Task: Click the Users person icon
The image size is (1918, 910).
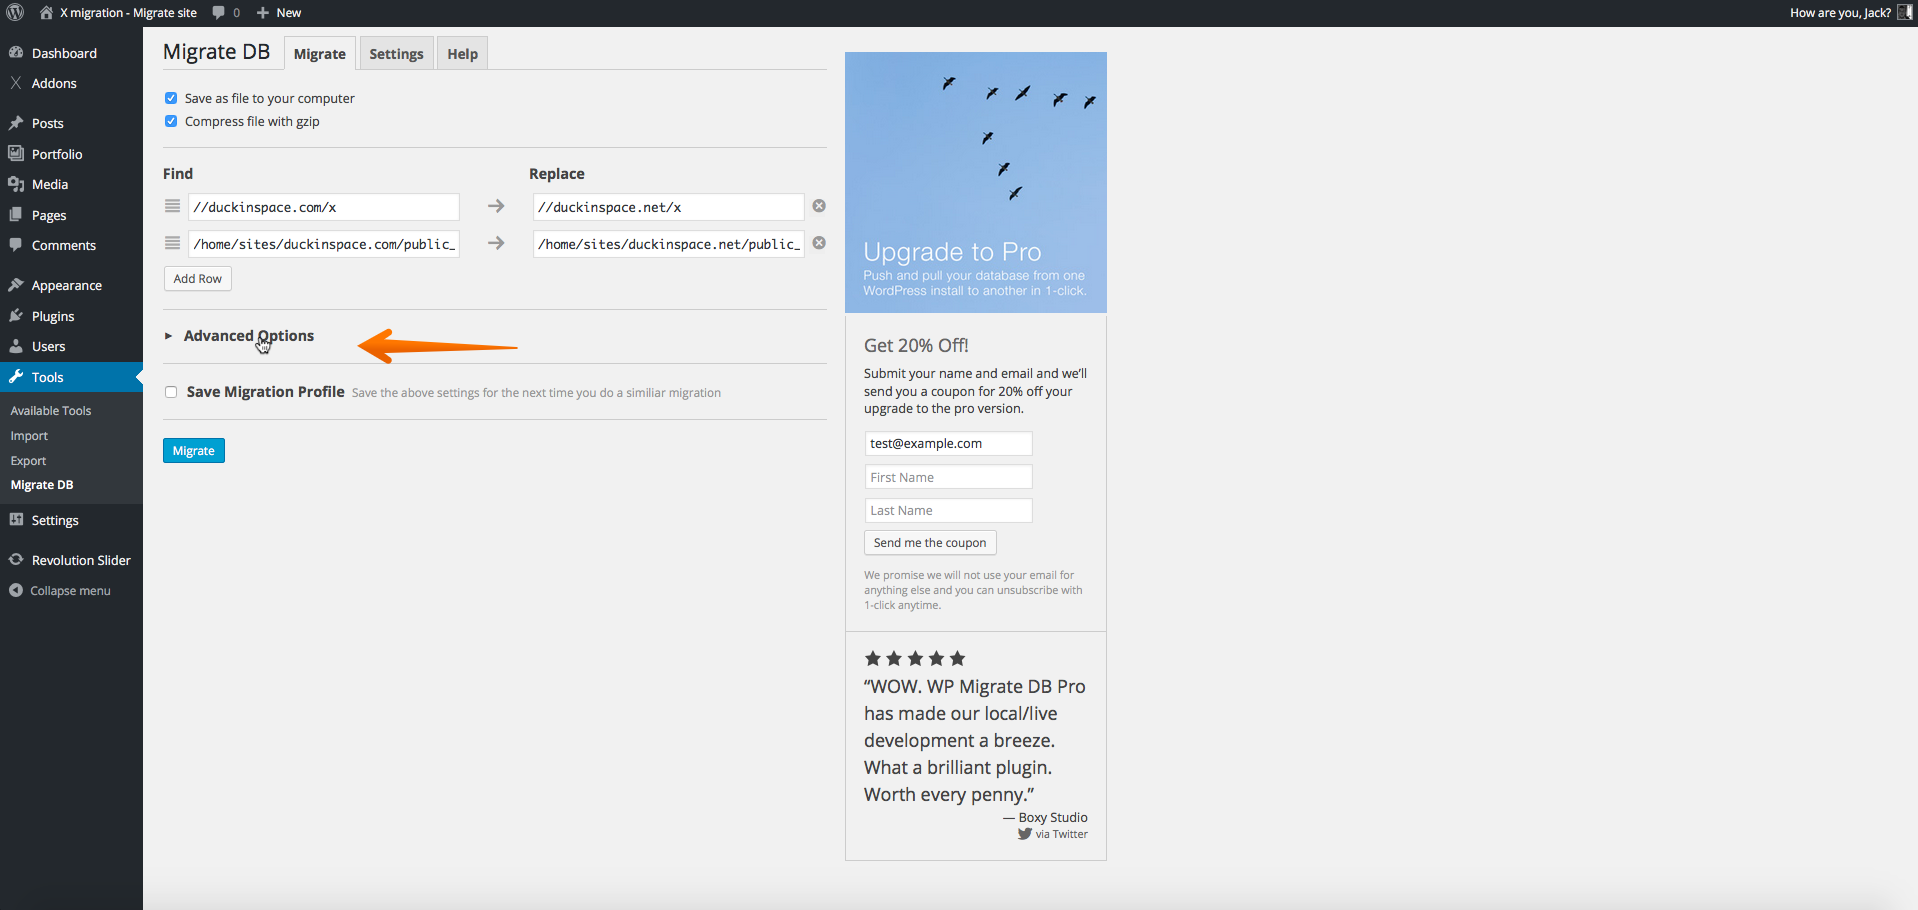Action: pyautogui.click(x=16, y=346)
